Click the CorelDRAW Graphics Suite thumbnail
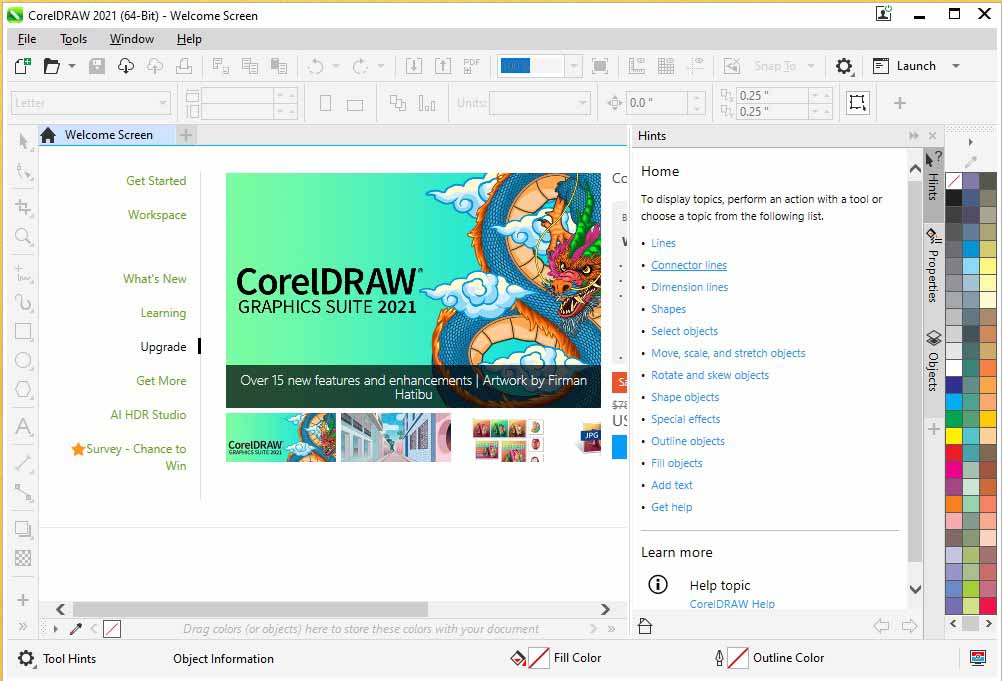 281,437
